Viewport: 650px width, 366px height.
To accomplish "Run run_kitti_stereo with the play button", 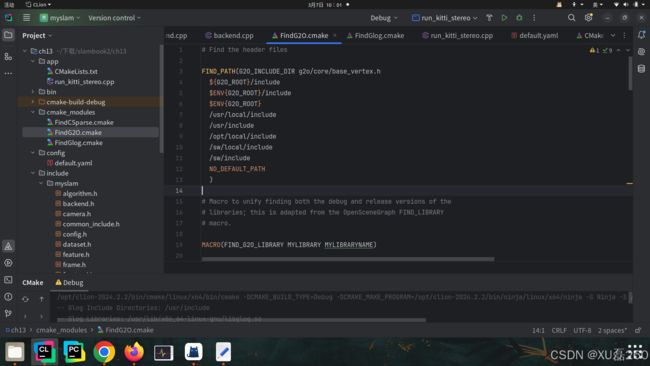I will point(504,18).
